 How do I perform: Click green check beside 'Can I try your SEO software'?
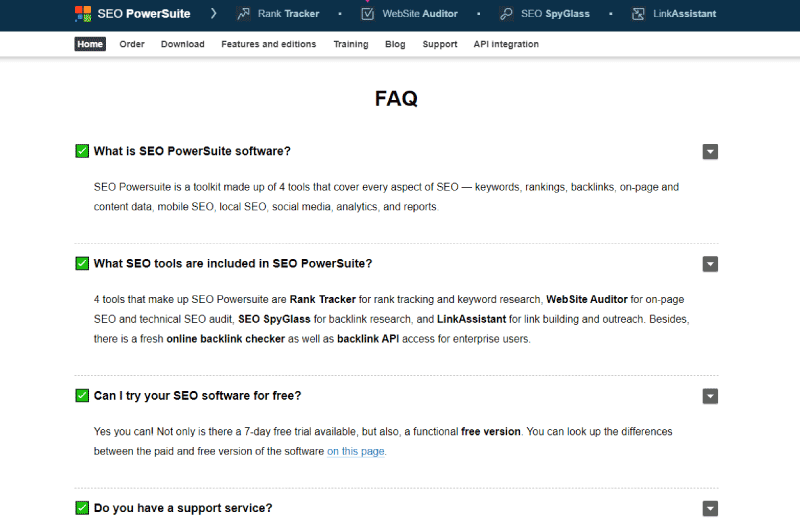[x=82, y=395]
